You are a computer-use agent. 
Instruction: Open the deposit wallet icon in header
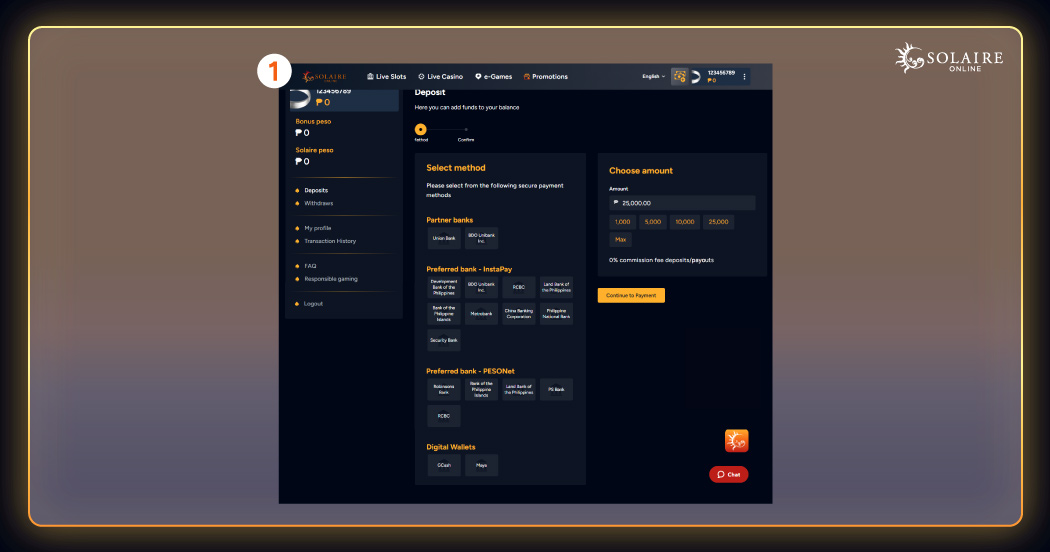point(679,76)
